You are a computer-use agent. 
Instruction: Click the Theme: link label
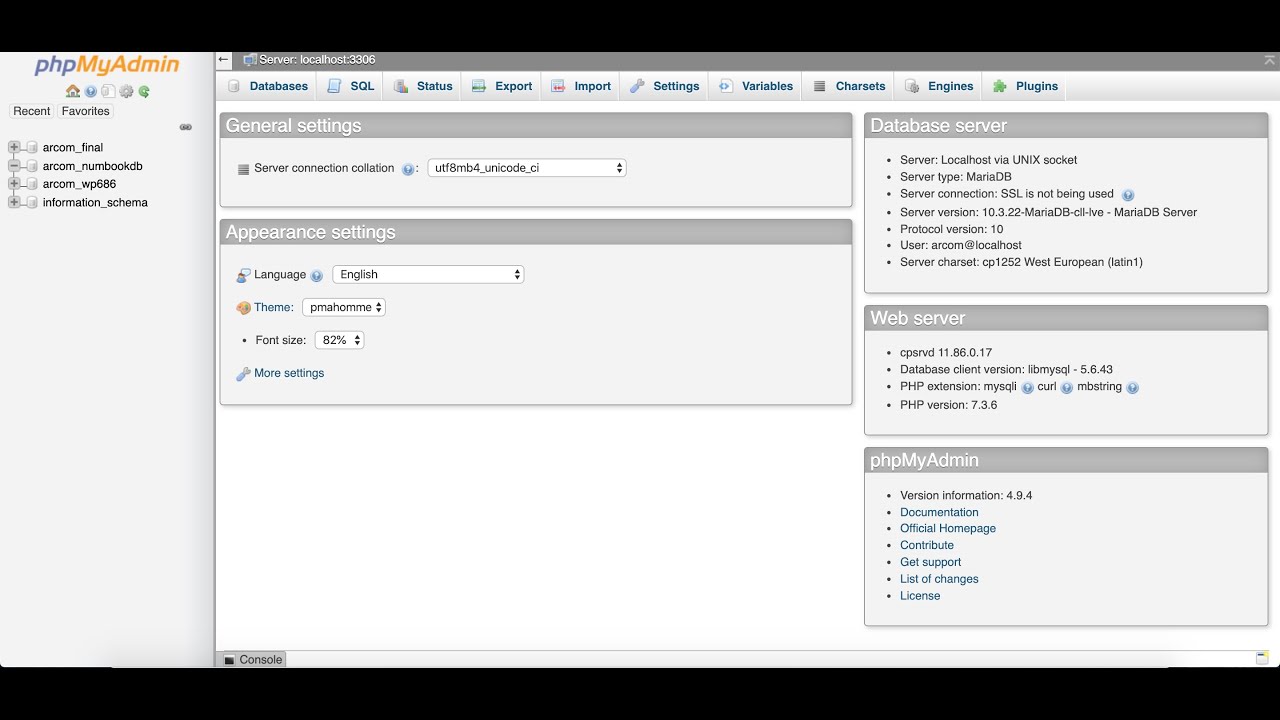click(274, 307)
